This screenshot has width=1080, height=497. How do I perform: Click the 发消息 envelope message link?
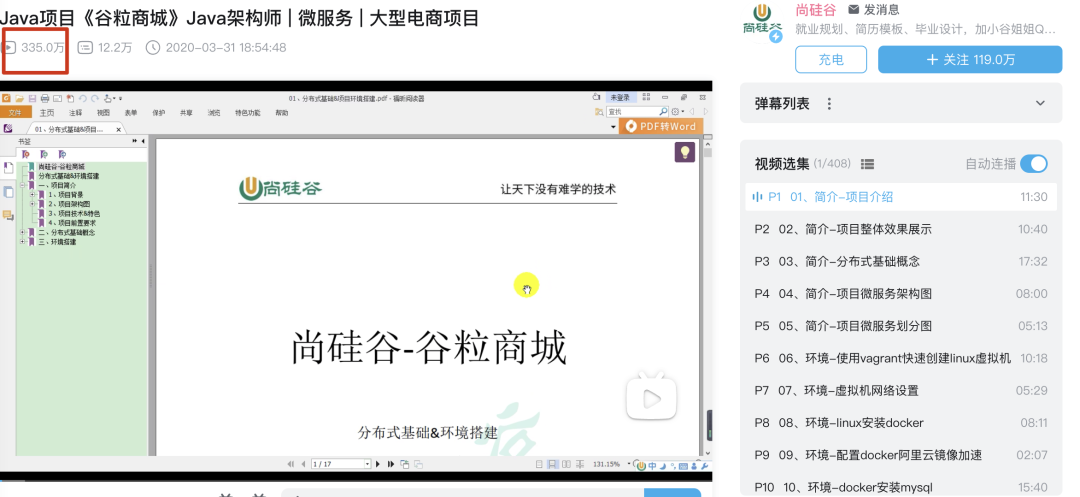(874, 10)
